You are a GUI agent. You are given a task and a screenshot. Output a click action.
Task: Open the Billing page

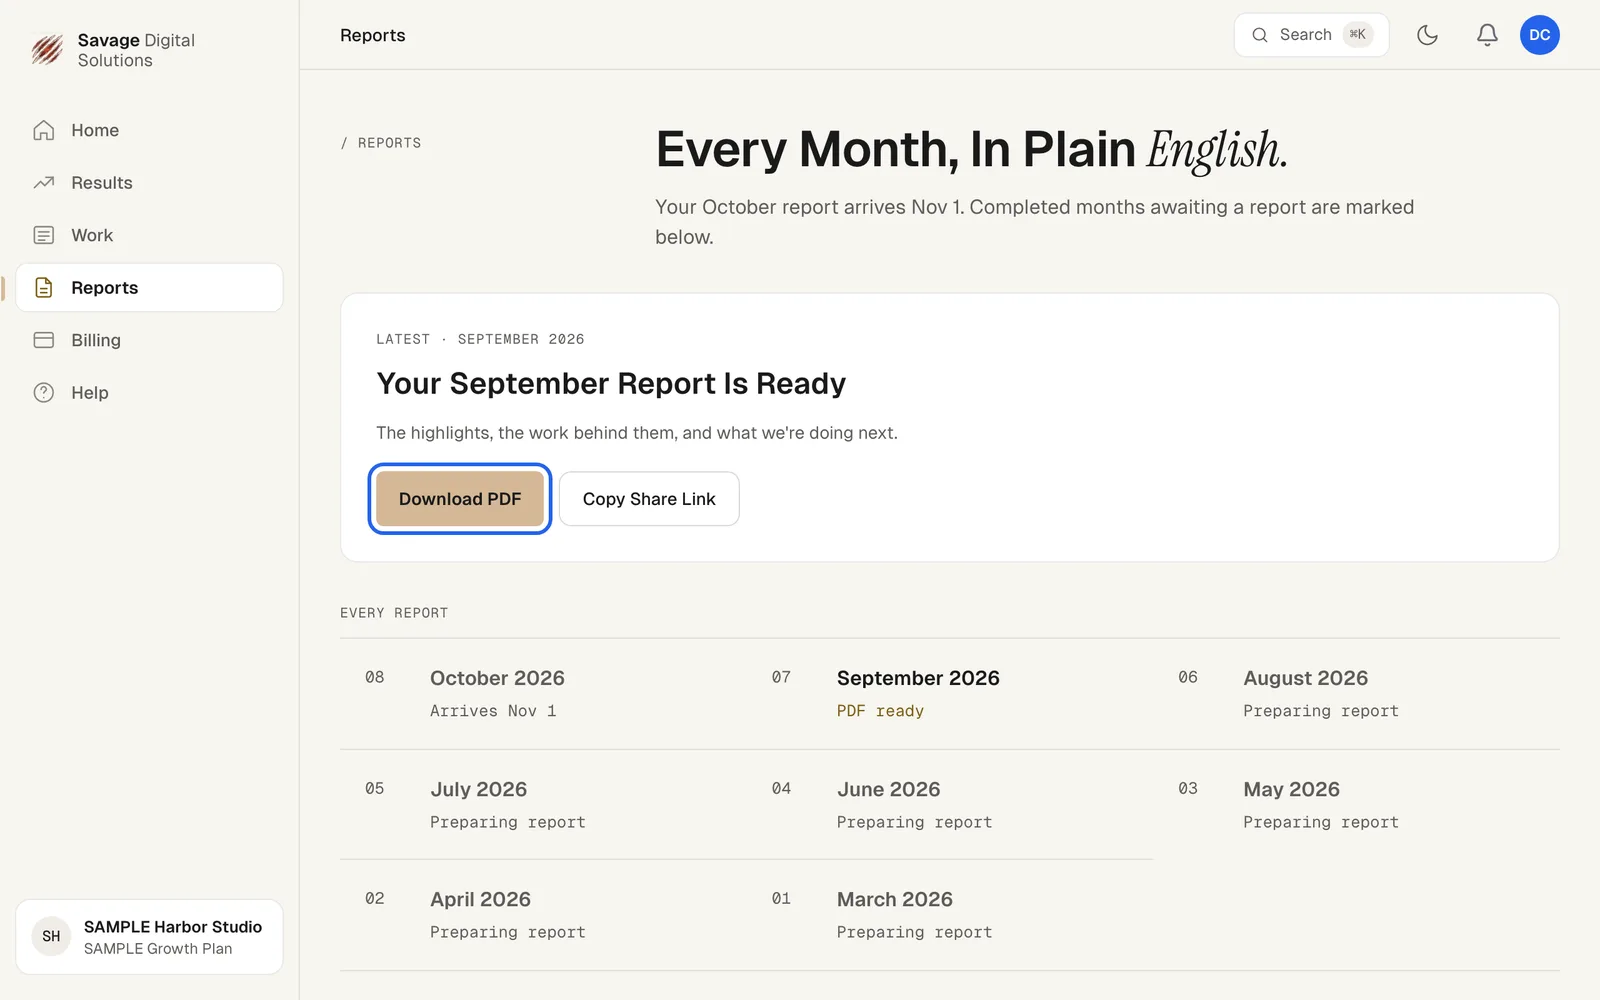coord(150,340)
